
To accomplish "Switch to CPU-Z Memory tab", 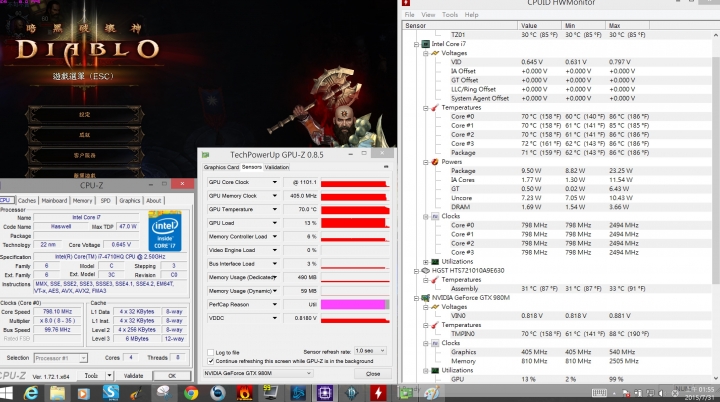I will [82, 201].
